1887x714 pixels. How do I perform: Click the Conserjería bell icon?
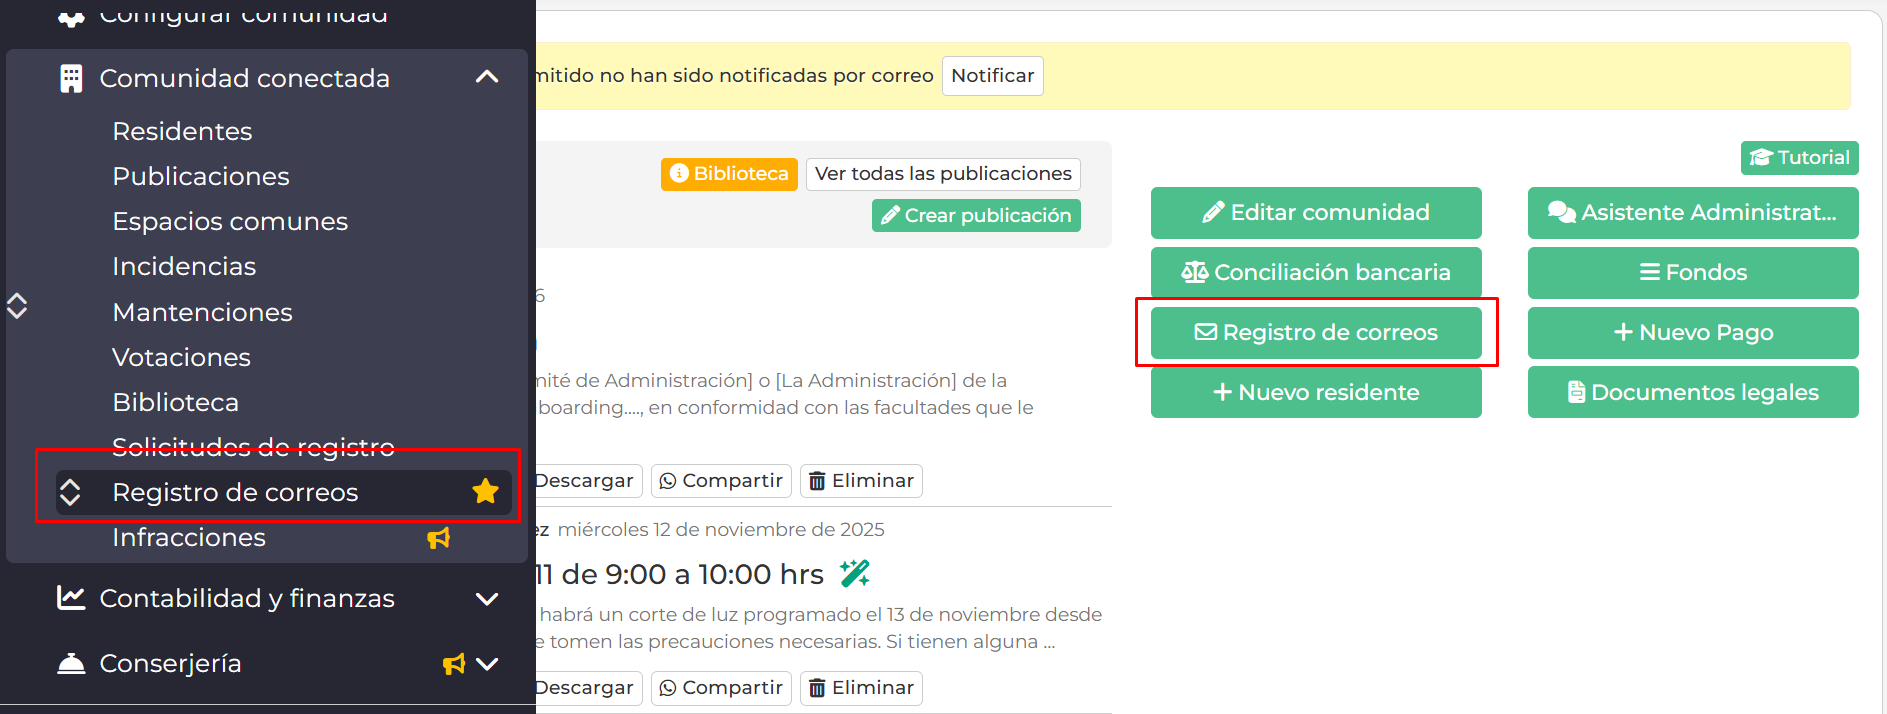click(71, 664)
